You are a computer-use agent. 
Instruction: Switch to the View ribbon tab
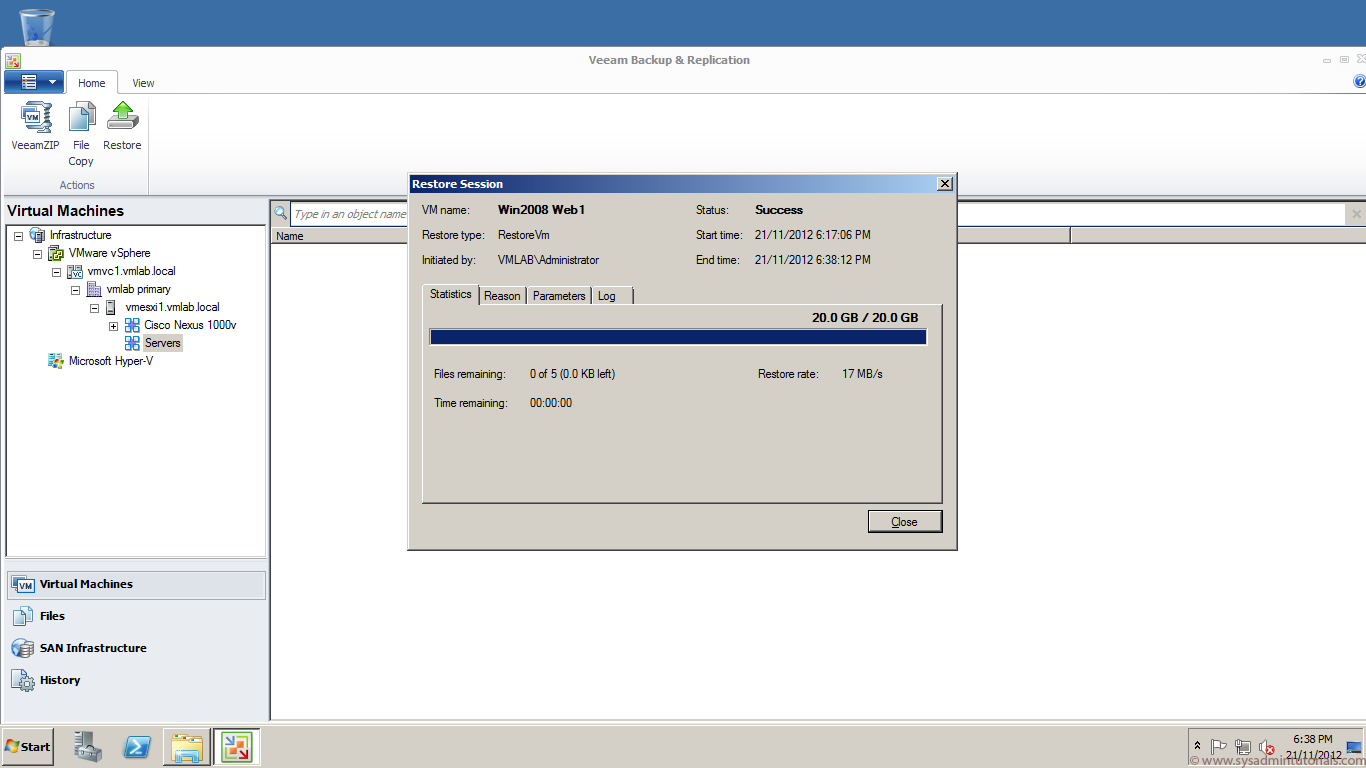(143, 83)
